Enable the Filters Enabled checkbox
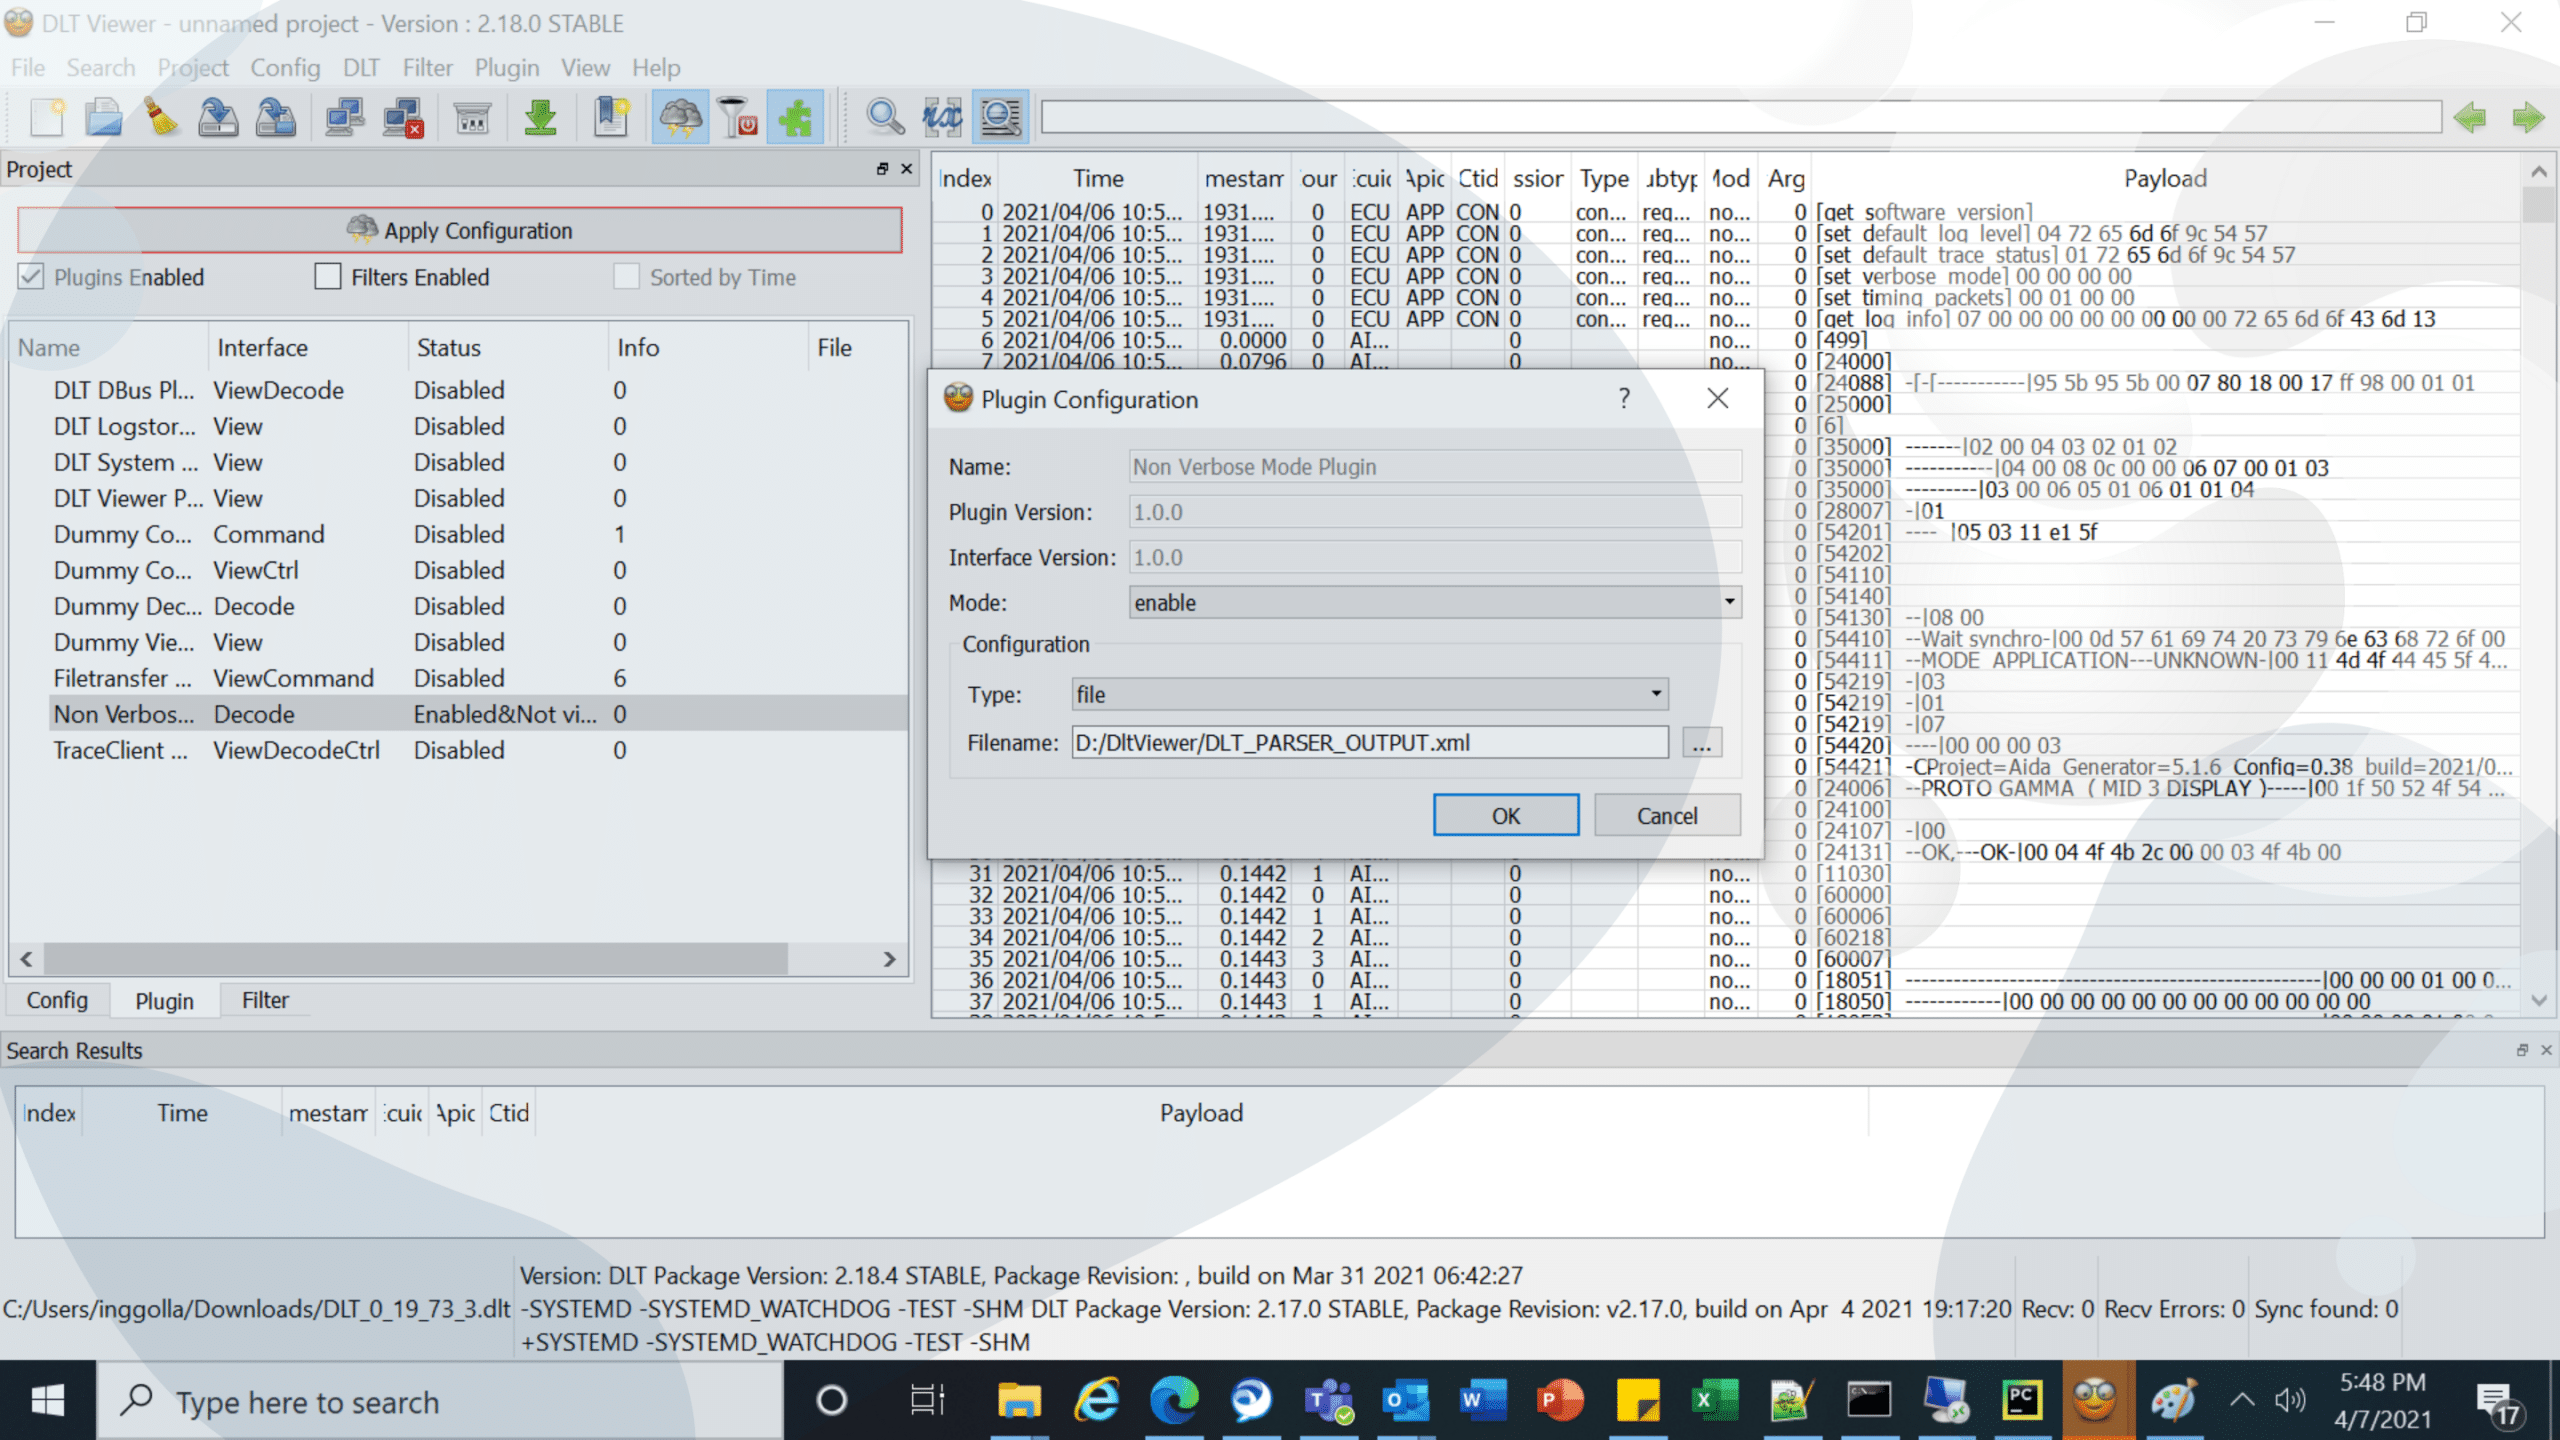 (x=328, y=277)
